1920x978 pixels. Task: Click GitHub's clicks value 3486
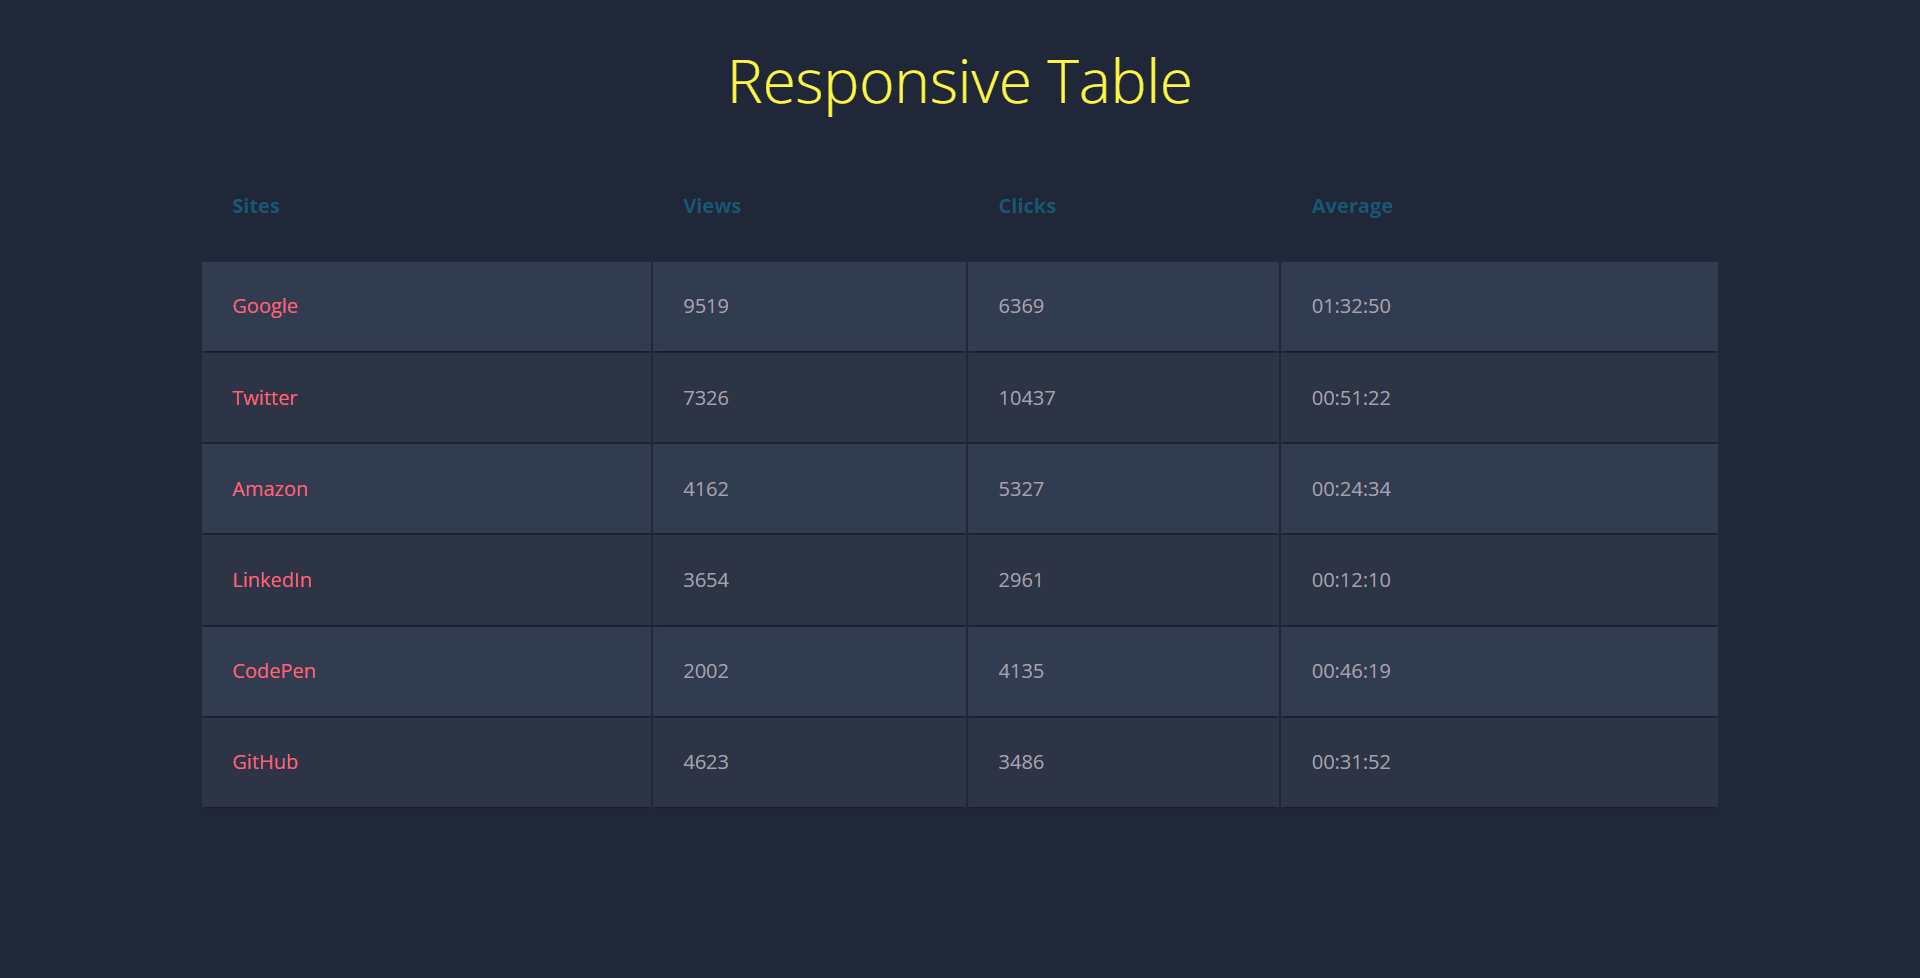click(x=1021, y=762)
